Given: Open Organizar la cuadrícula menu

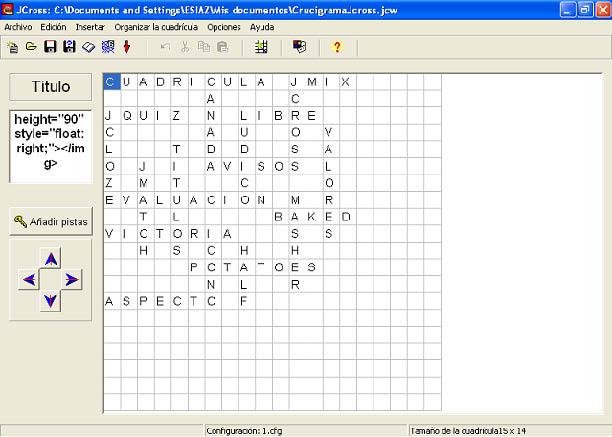Looking at the screenshot, I should [x=156, y=27].
